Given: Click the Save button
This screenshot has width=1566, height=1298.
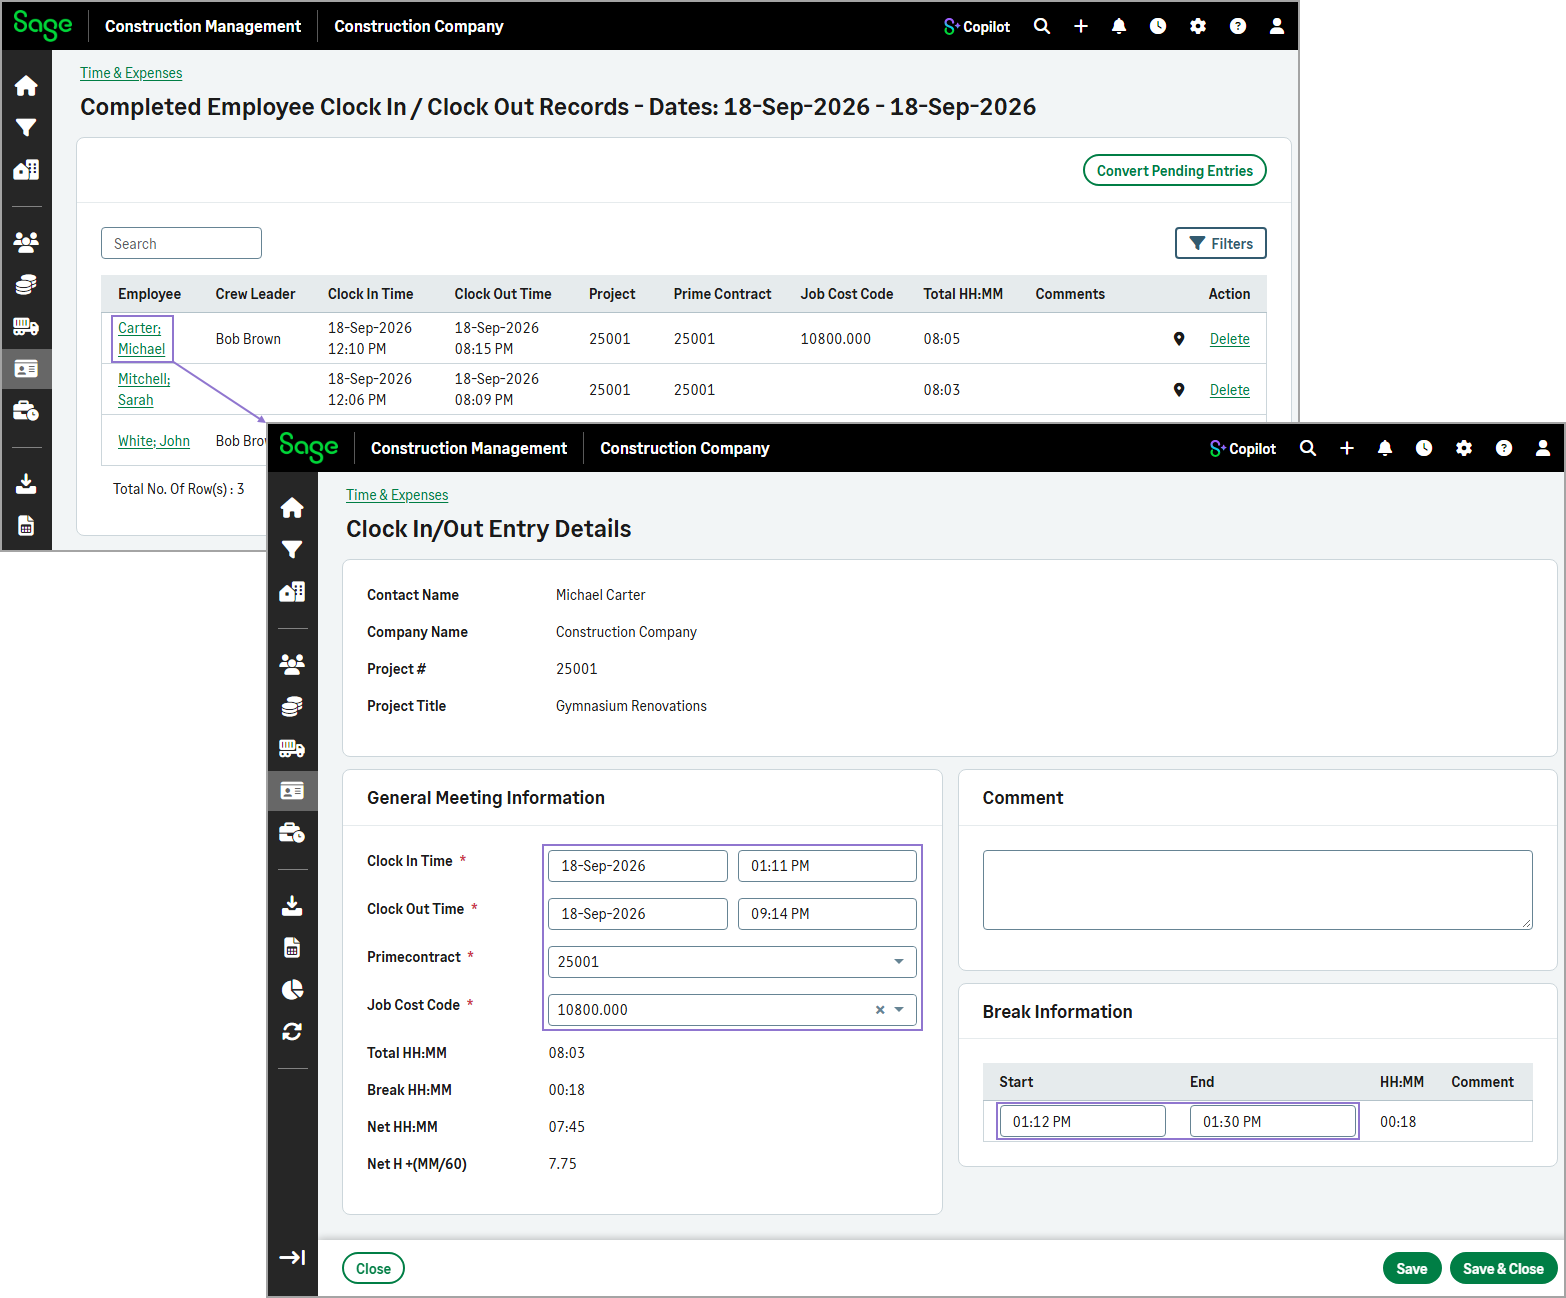Looking at the screenshot, I should [1412, 1269].
